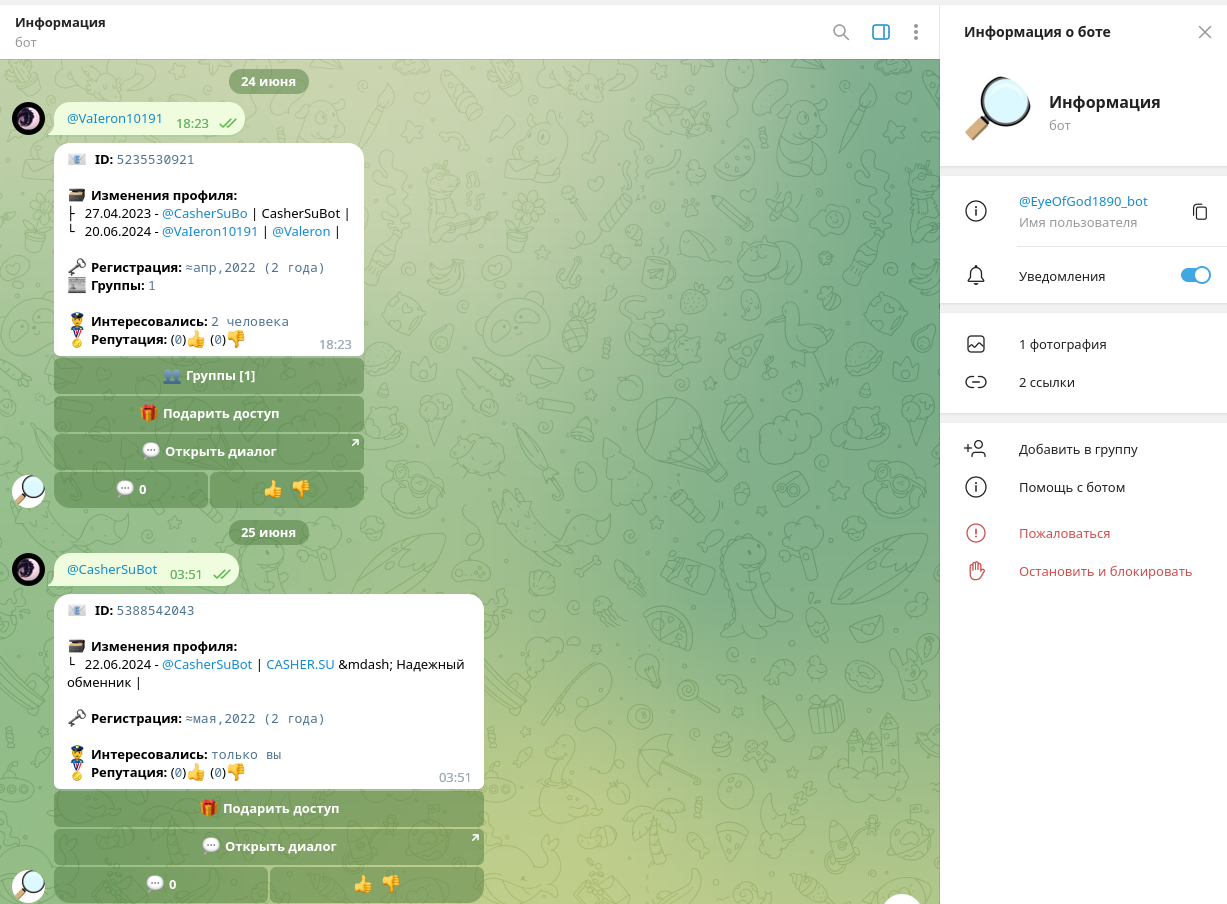Image resolution: width=1227 pixels, height=904 pixels.
Task: Open the @CasherSuBot link in second reply
Action: click(x=206, y=665)
